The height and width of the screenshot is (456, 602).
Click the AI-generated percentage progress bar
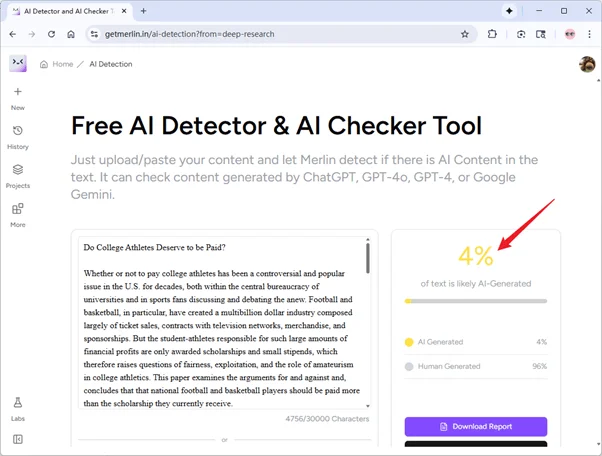click(x=475, y=300)
